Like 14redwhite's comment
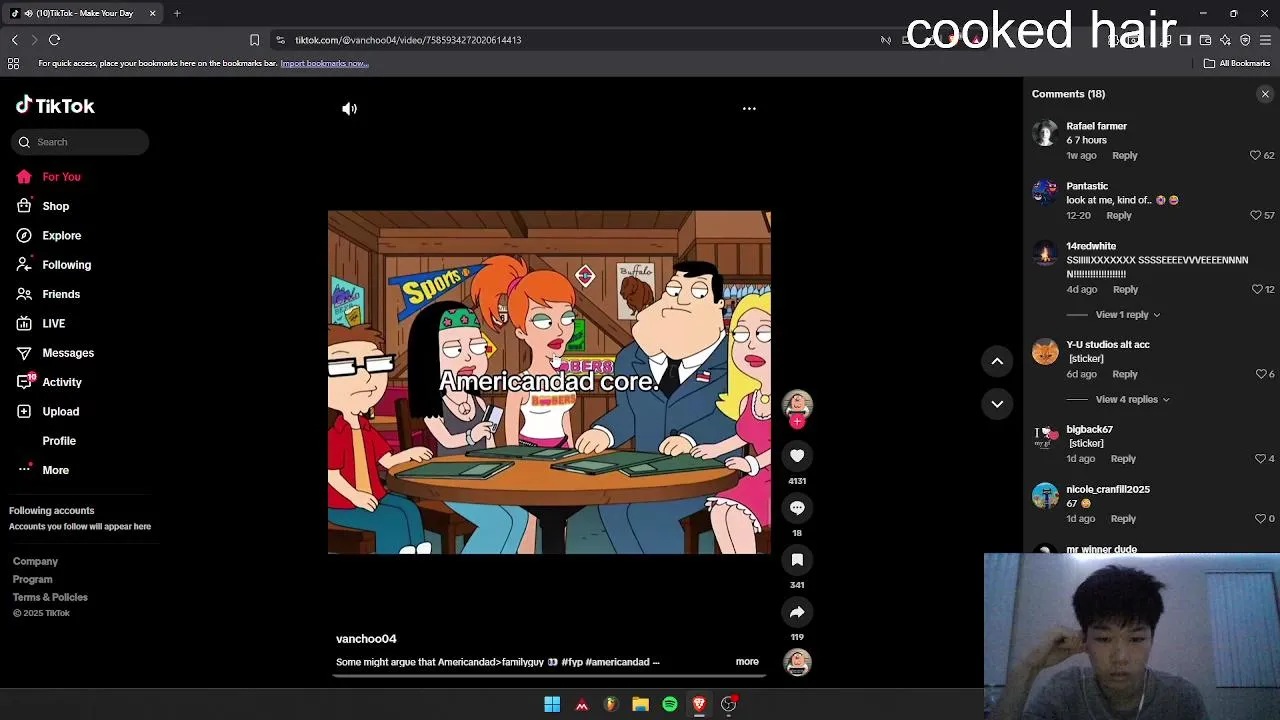 [x=1257, y=289]
